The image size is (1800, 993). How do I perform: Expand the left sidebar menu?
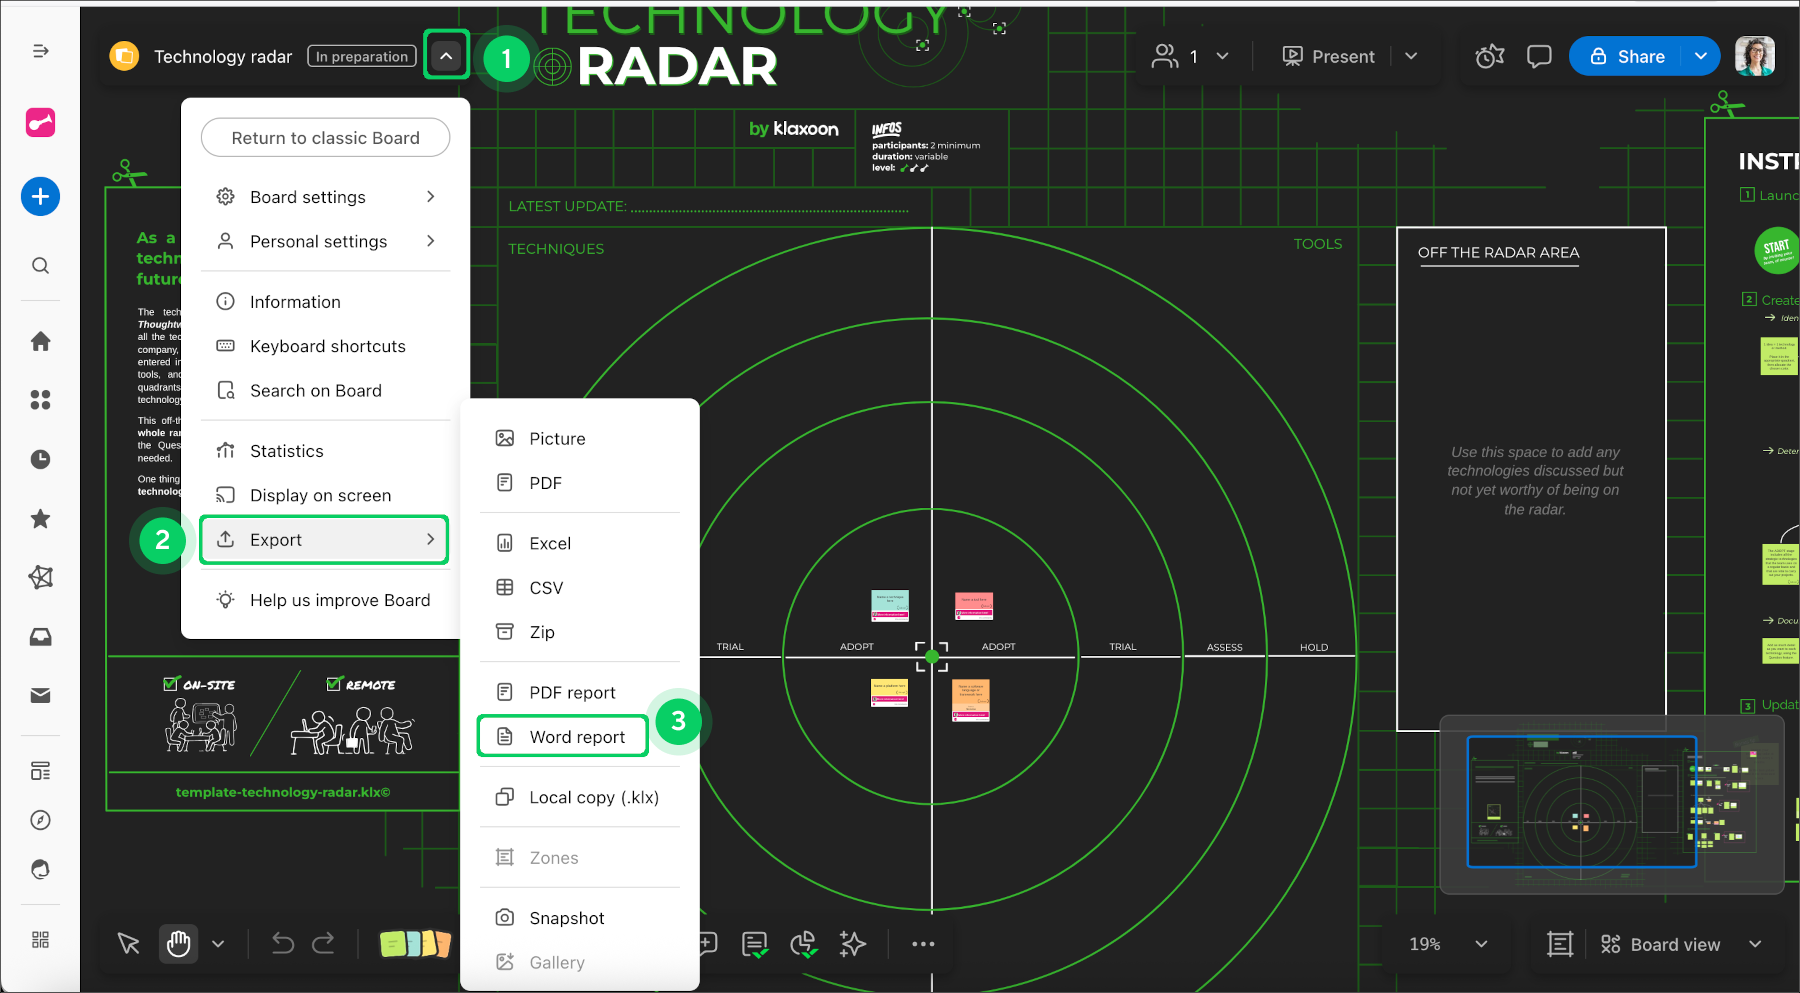pos(40,51)
